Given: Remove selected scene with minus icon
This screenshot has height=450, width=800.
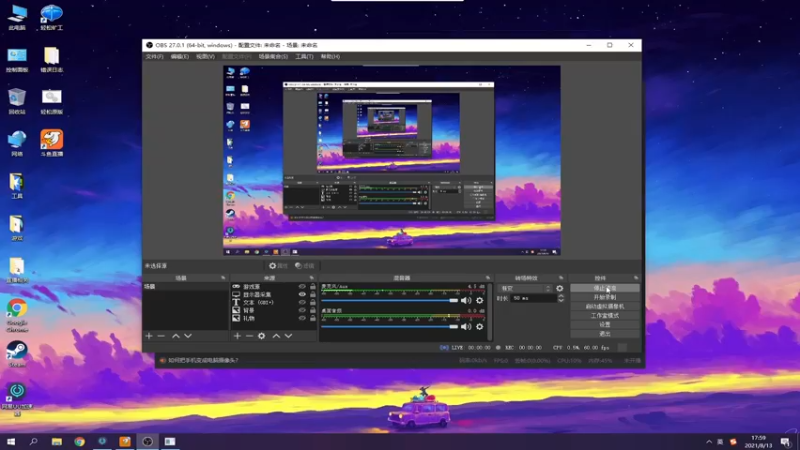Looking at the screenshot, I should click(x=161, y=336).
